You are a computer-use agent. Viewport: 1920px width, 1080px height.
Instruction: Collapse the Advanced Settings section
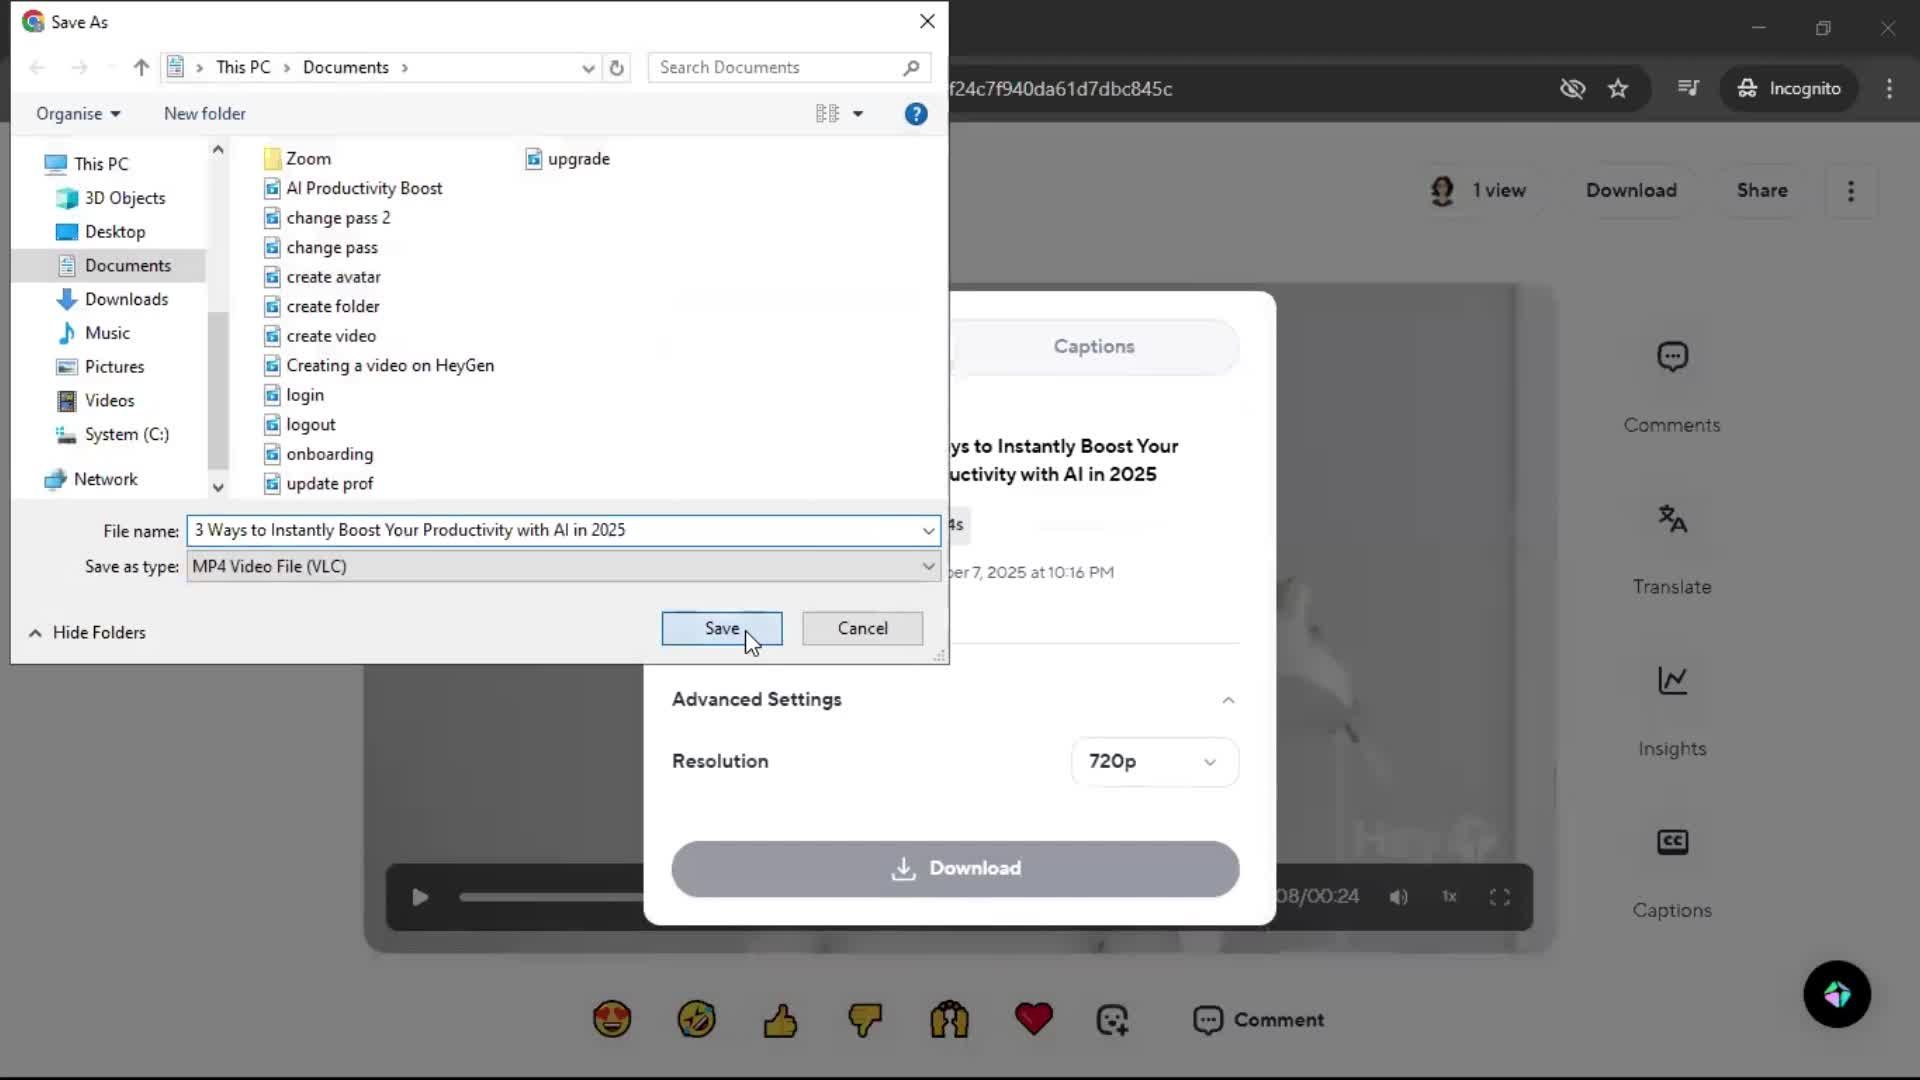(1228, 700)
